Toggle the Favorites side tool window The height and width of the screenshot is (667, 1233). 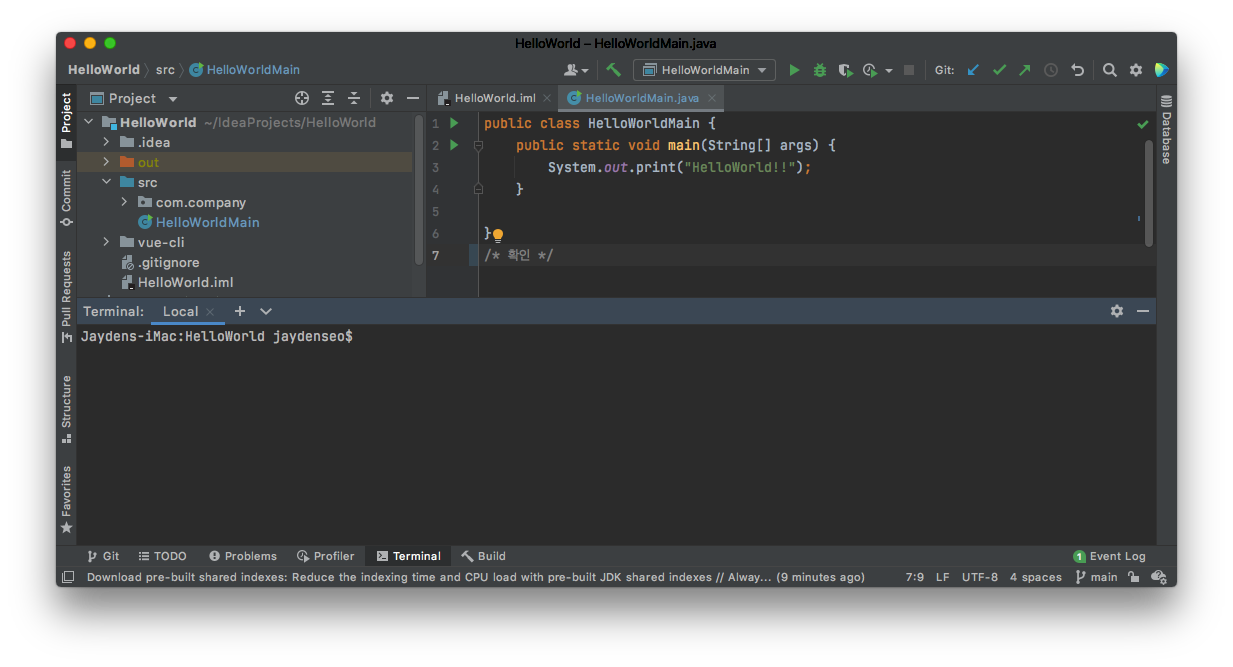tap(66, 499)
